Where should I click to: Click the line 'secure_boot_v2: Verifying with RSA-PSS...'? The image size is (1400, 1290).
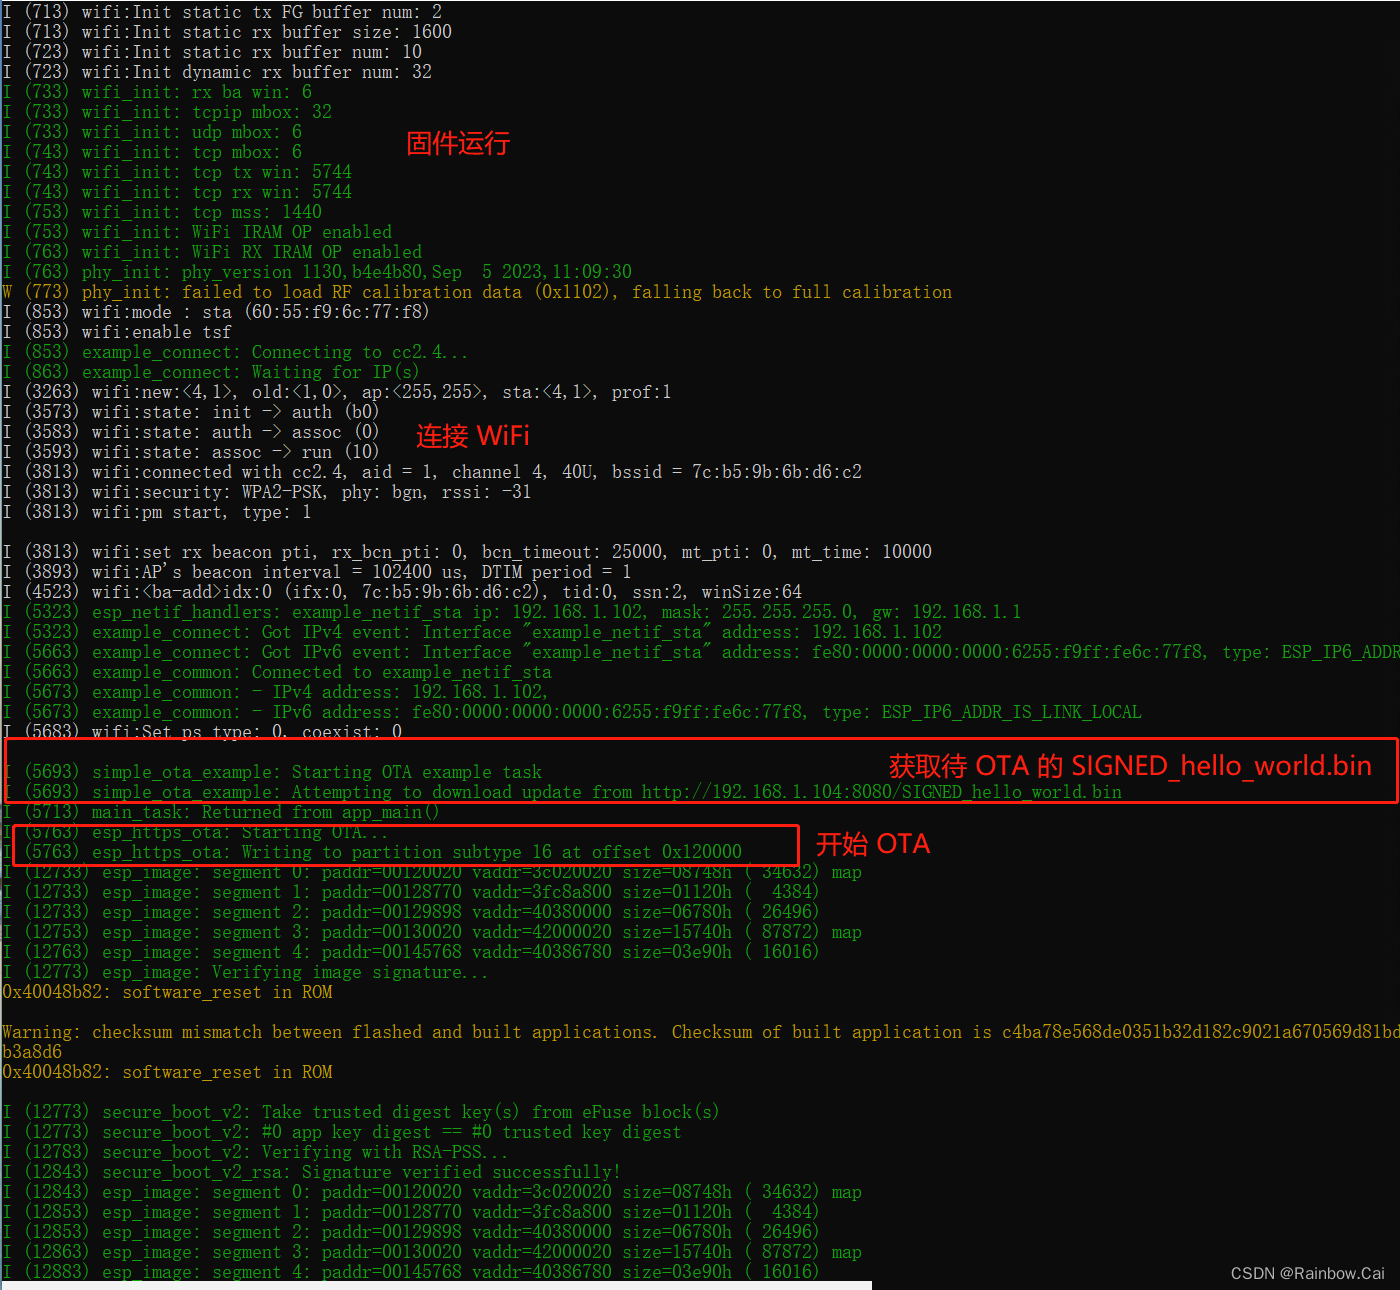pyautogui.click(x=256, y=1152)
